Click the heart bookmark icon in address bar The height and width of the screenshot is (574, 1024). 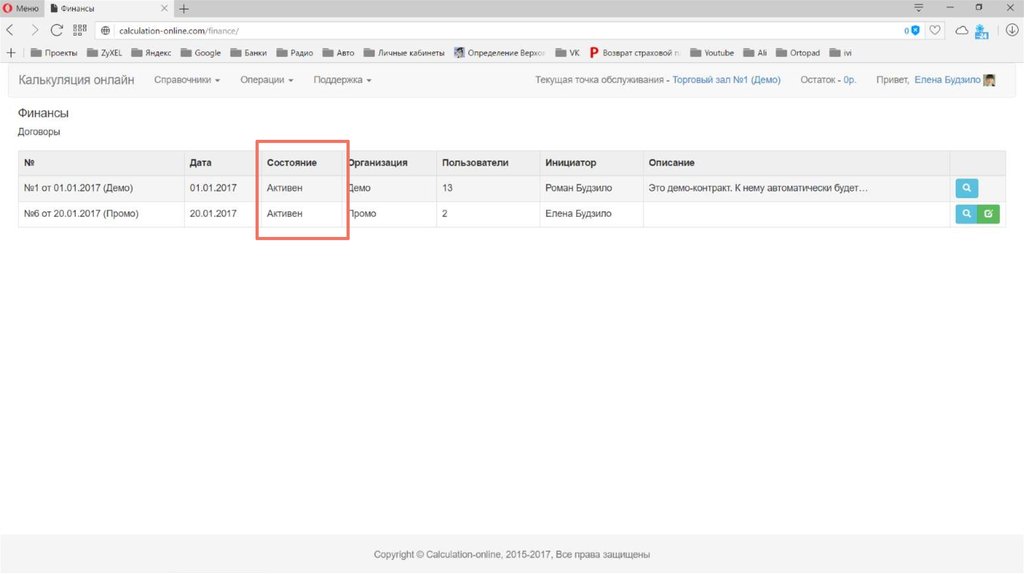pos(935,31)
